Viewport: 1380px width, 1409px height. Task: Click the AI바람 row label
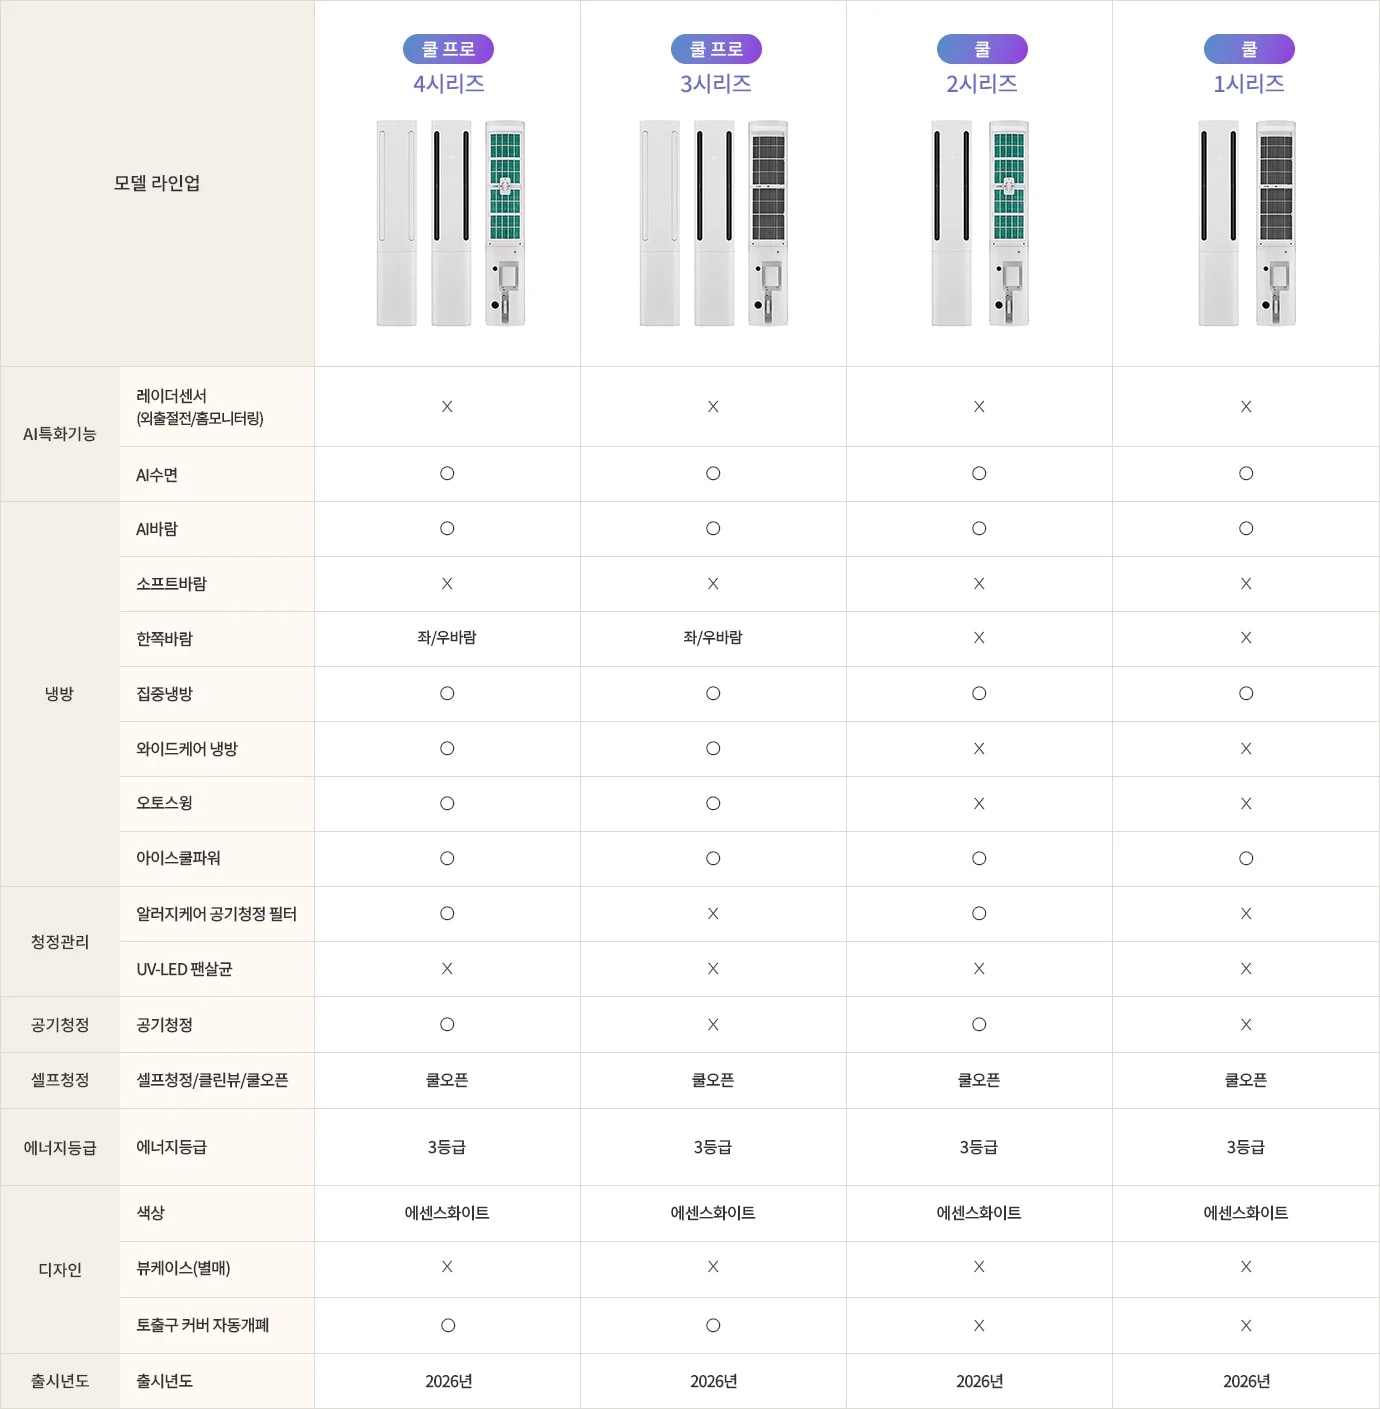(x=157, y=529)
